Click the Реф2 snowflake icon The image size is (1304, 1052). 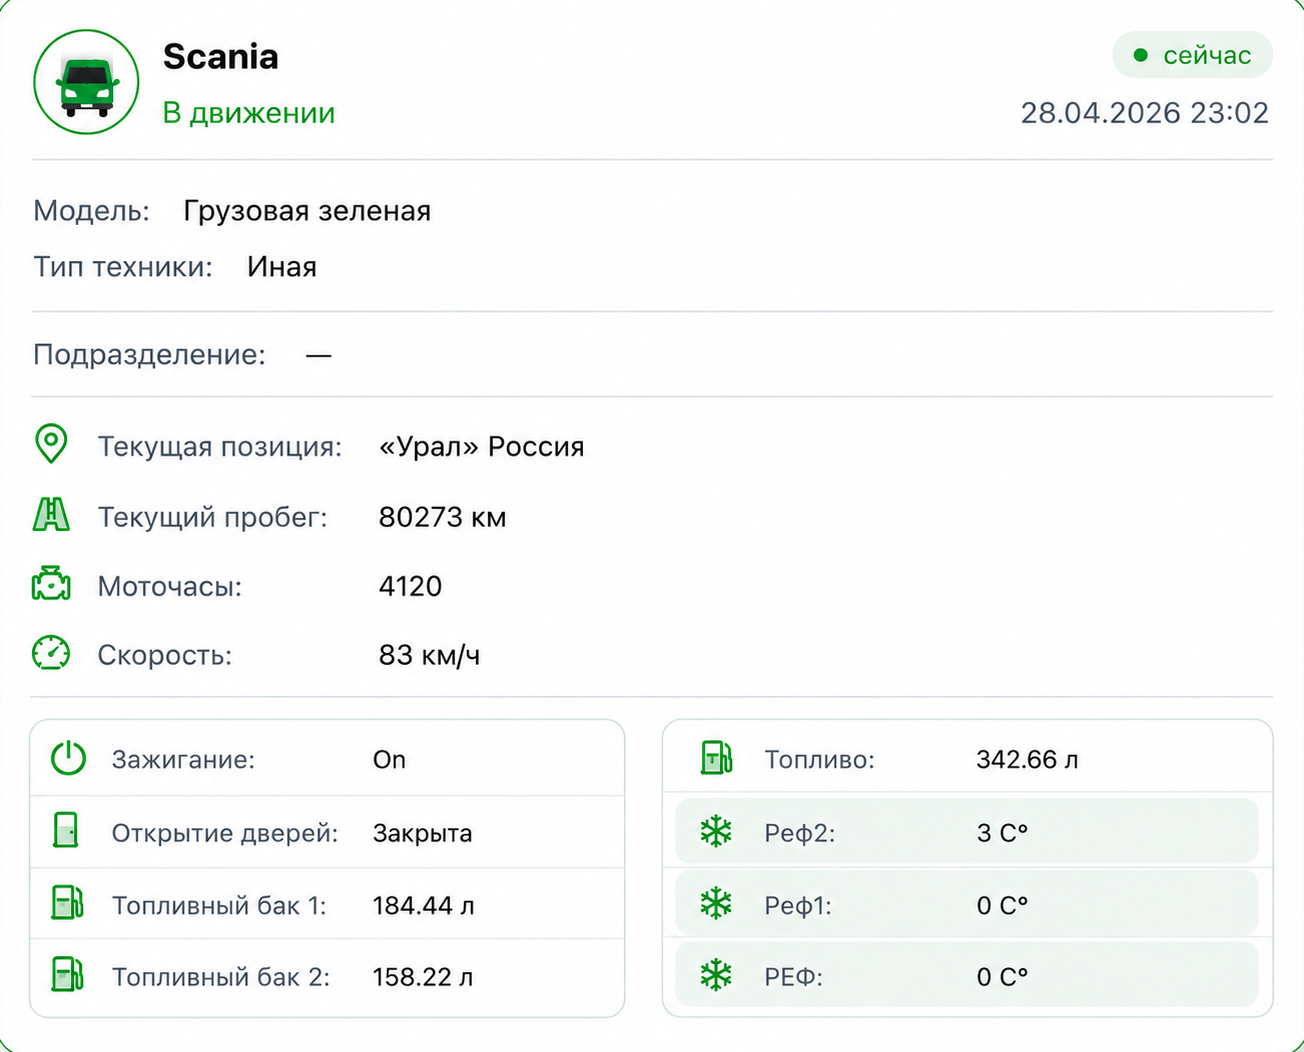point(716,831)
